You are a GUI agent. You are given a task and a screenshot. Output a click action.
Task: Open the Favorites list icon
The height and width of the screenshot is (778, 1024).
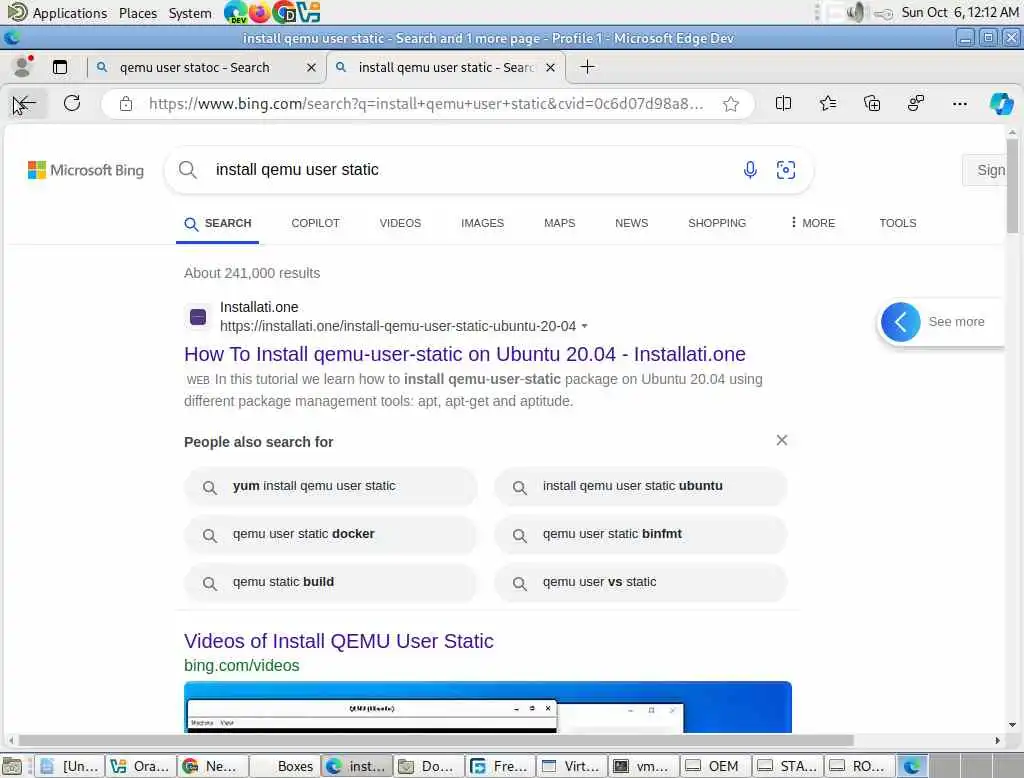[x=827, y=103]
